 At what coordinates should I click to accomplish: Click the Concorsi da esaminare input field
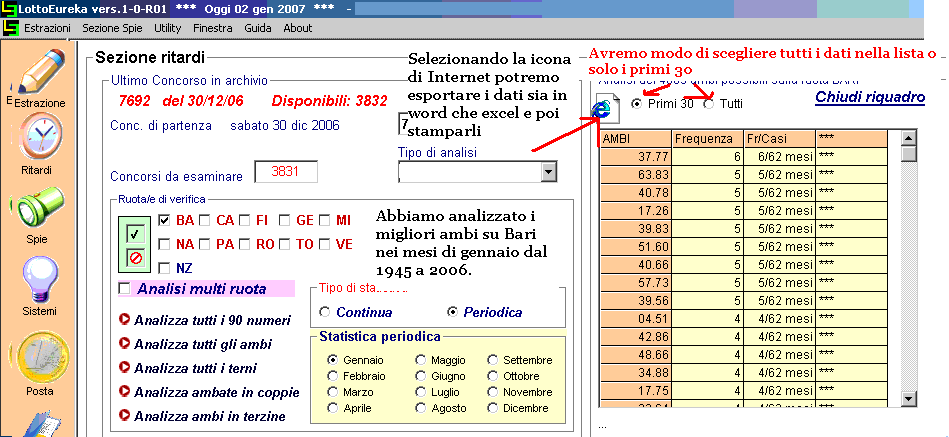(x=286, y=171)
